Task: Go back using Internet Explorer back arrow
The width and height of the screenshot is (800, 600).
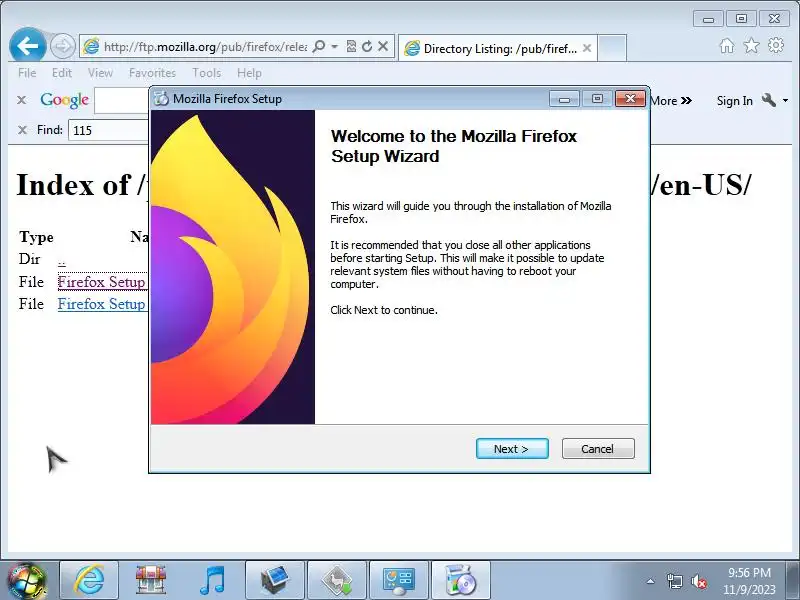Action: coord(28,46)
